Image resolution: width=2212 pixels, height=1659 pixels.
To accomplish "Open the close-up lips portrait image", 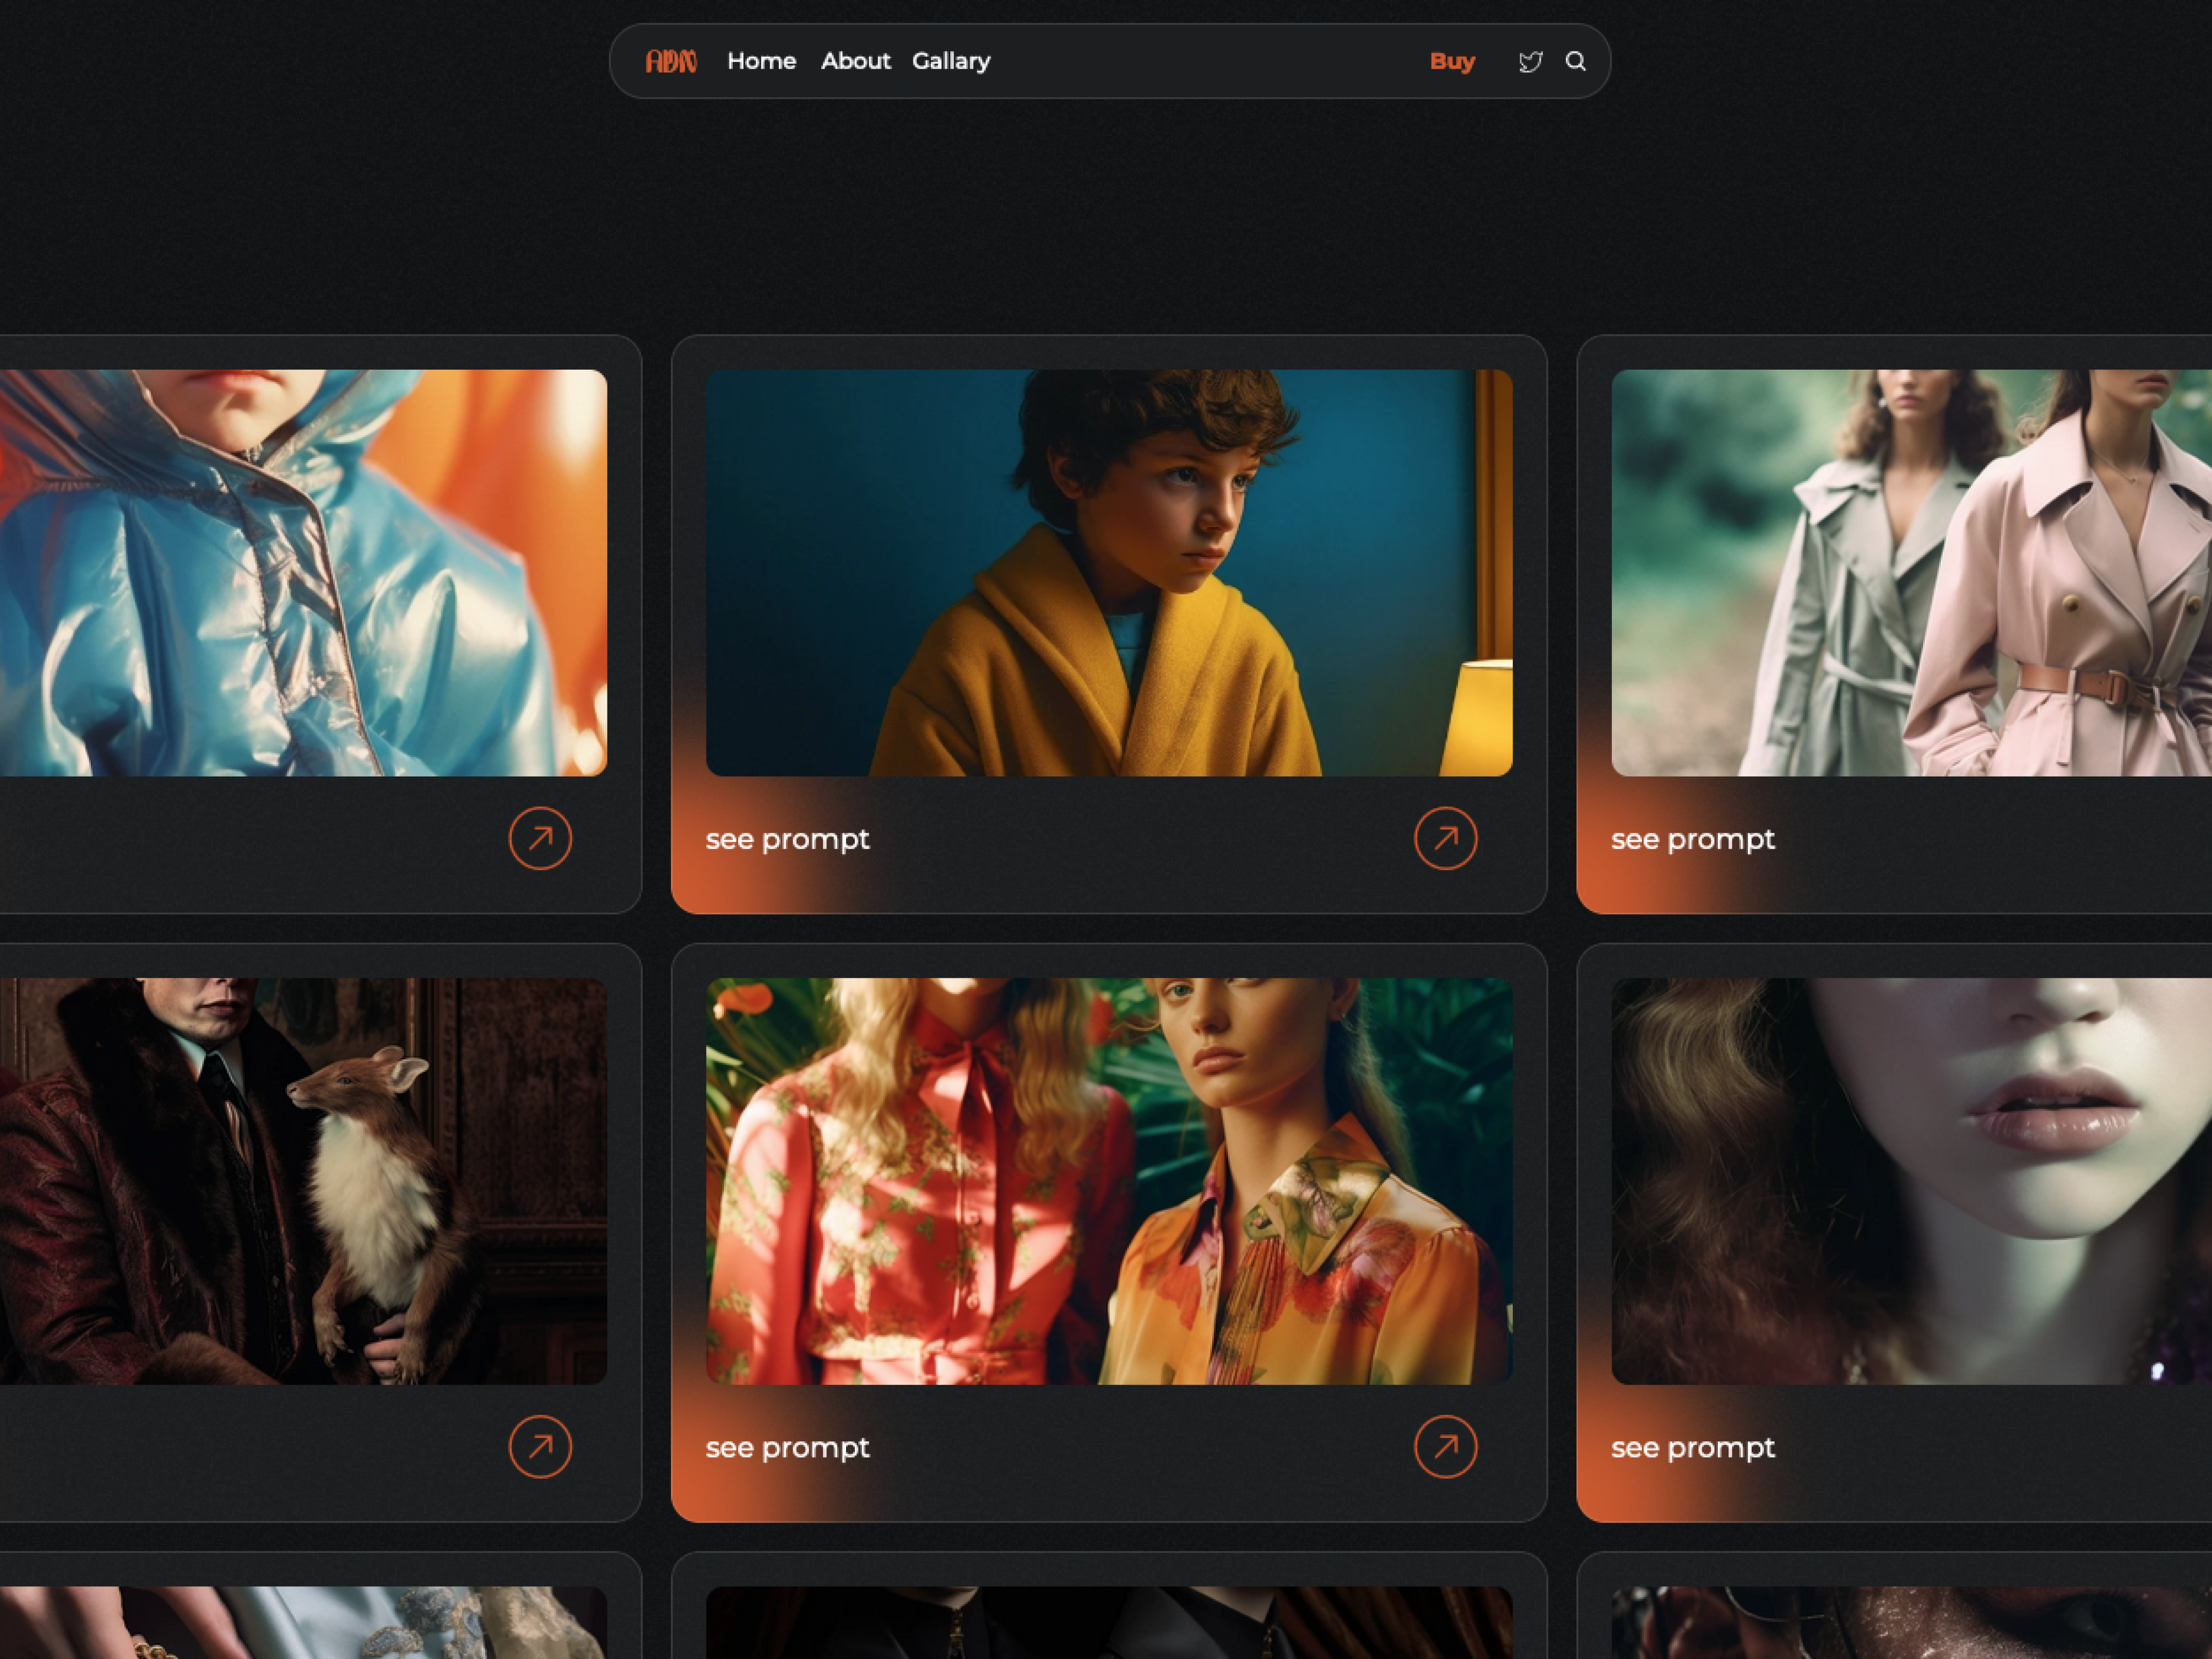I will click(1911, 1181).
